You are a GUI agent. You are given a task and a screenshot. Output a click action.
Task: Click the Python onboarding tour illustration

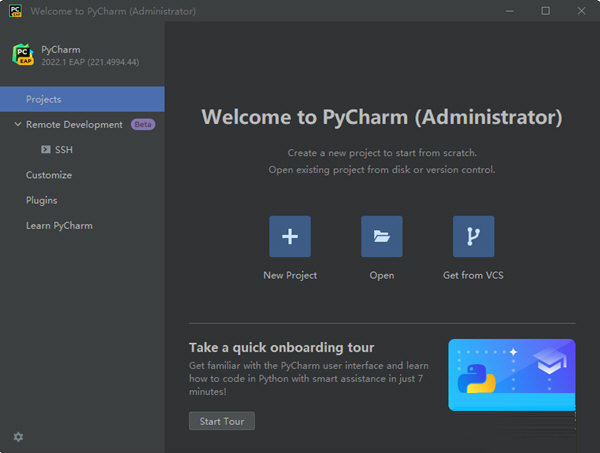(511, 374)
